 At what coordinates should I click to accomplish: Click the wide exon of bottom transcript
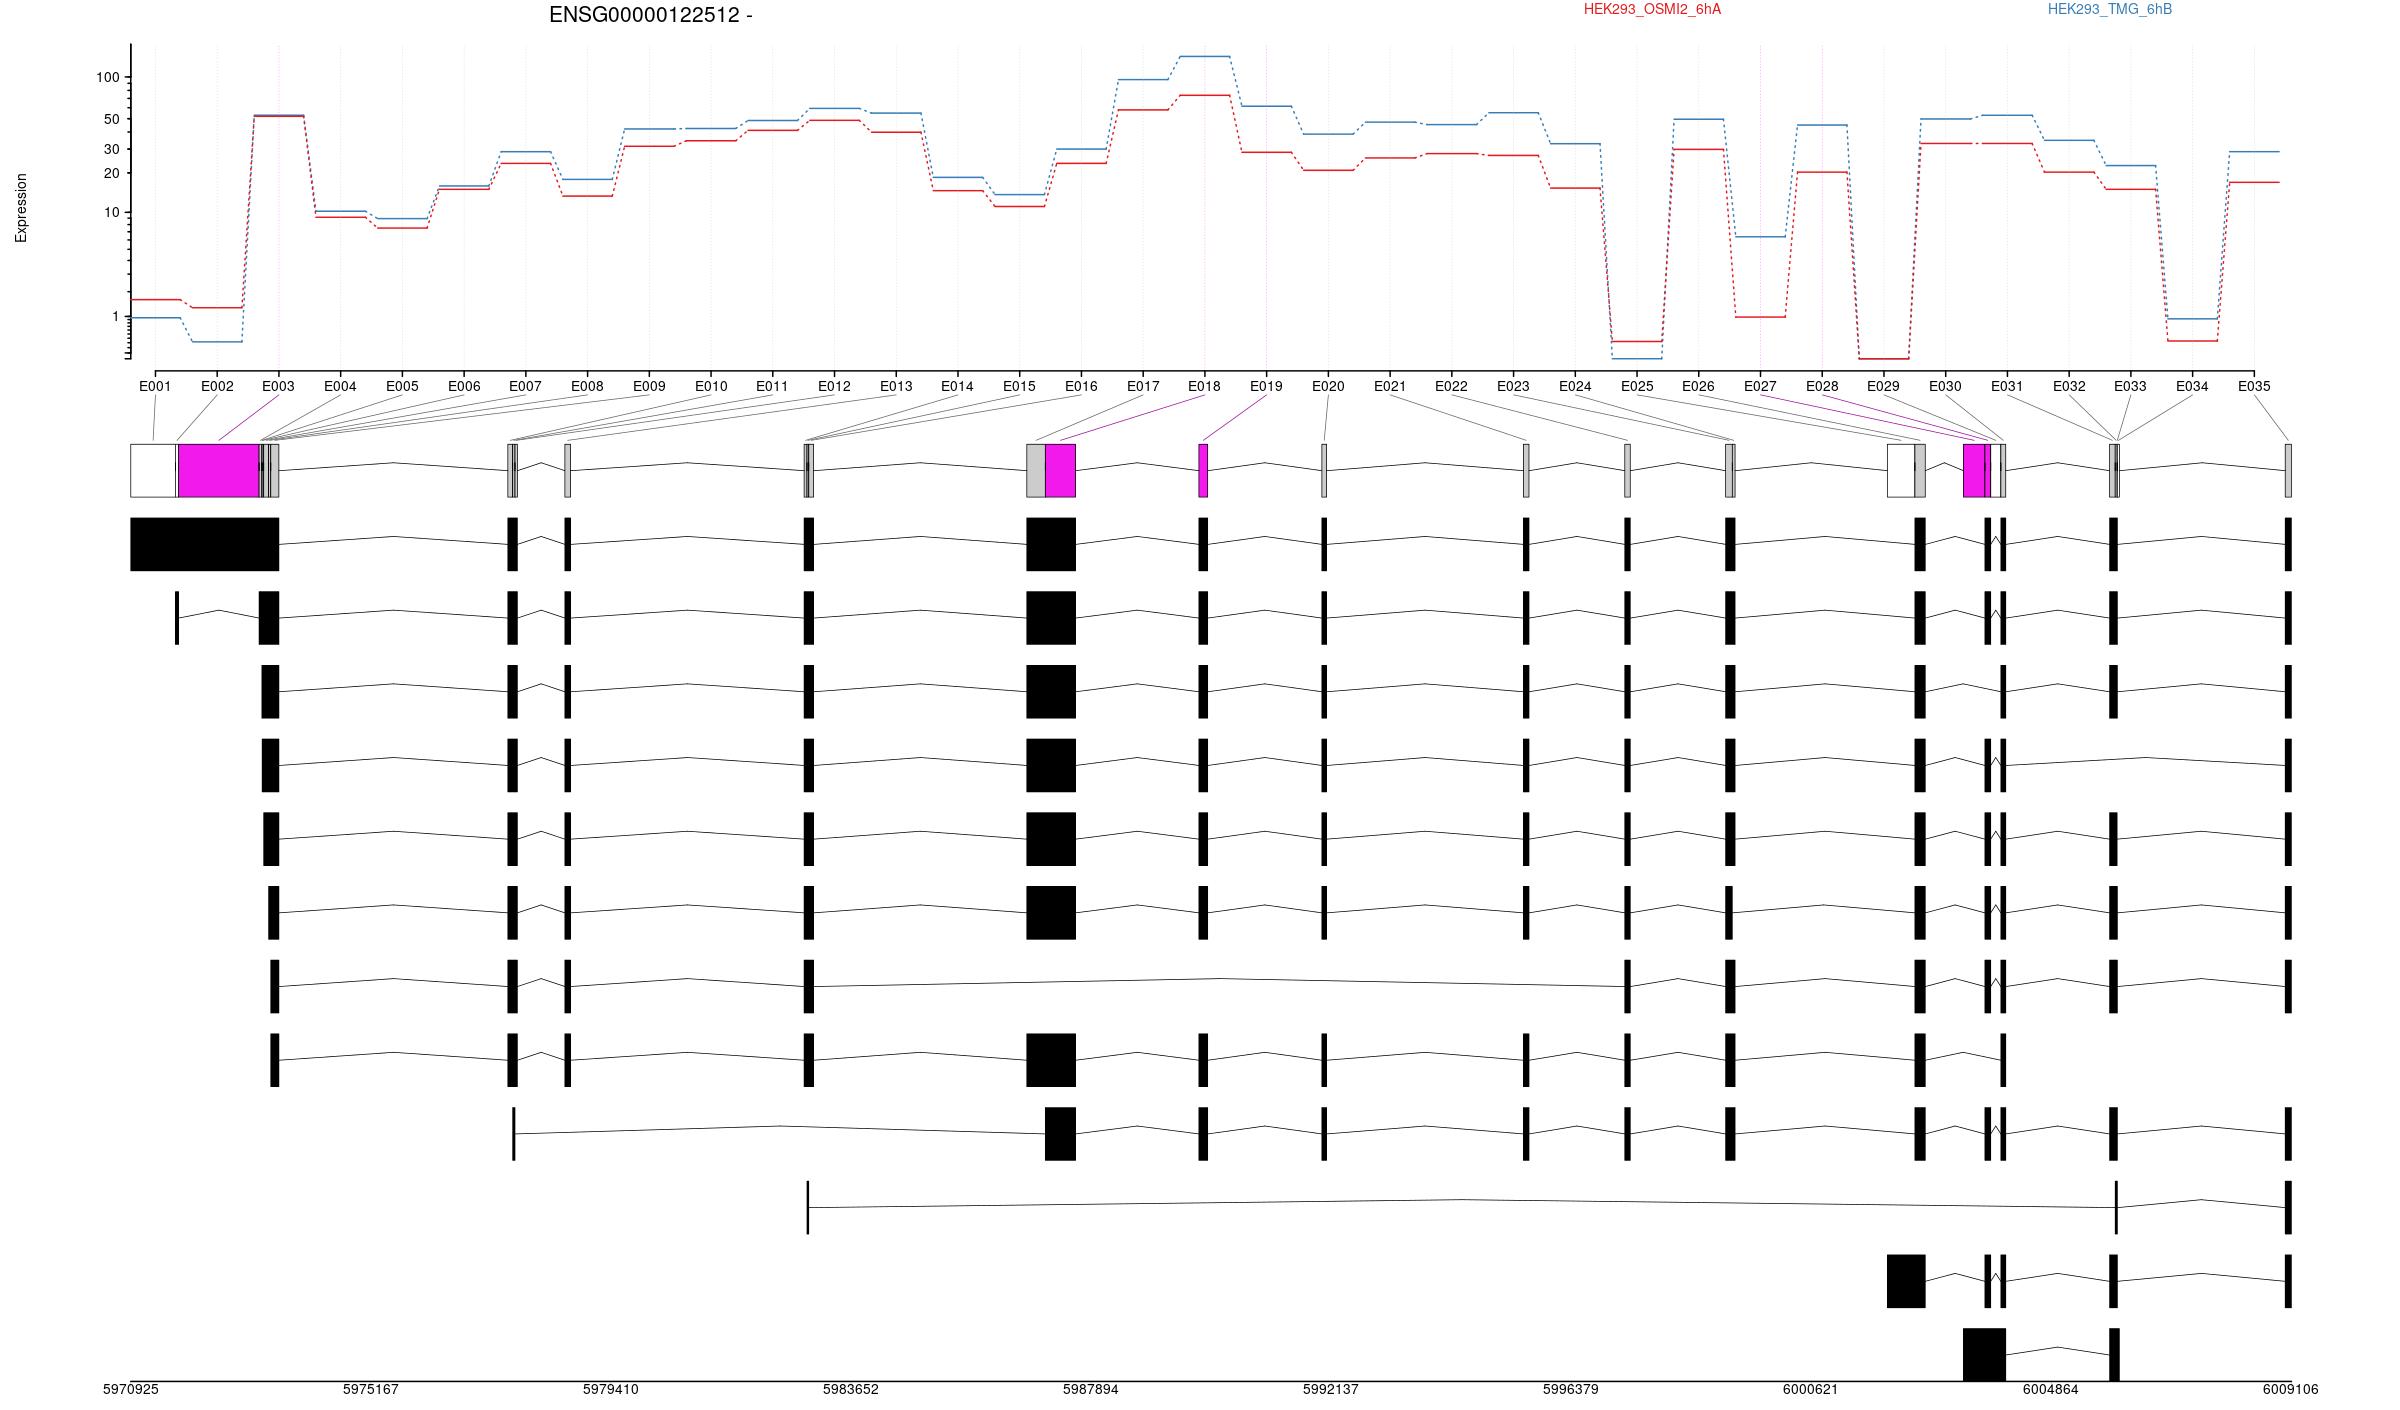tap(1984, 1355)
